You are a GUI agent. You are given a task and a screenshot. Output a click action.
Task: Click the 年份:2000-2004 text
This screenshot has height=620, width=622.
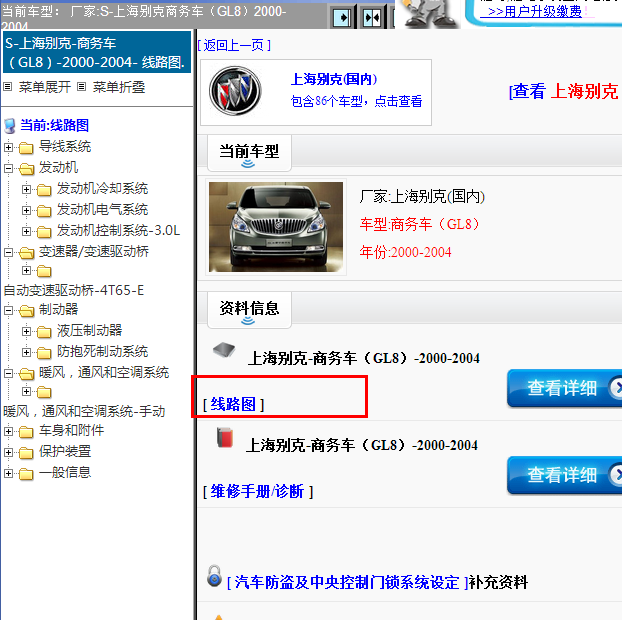tap(405, 252)
